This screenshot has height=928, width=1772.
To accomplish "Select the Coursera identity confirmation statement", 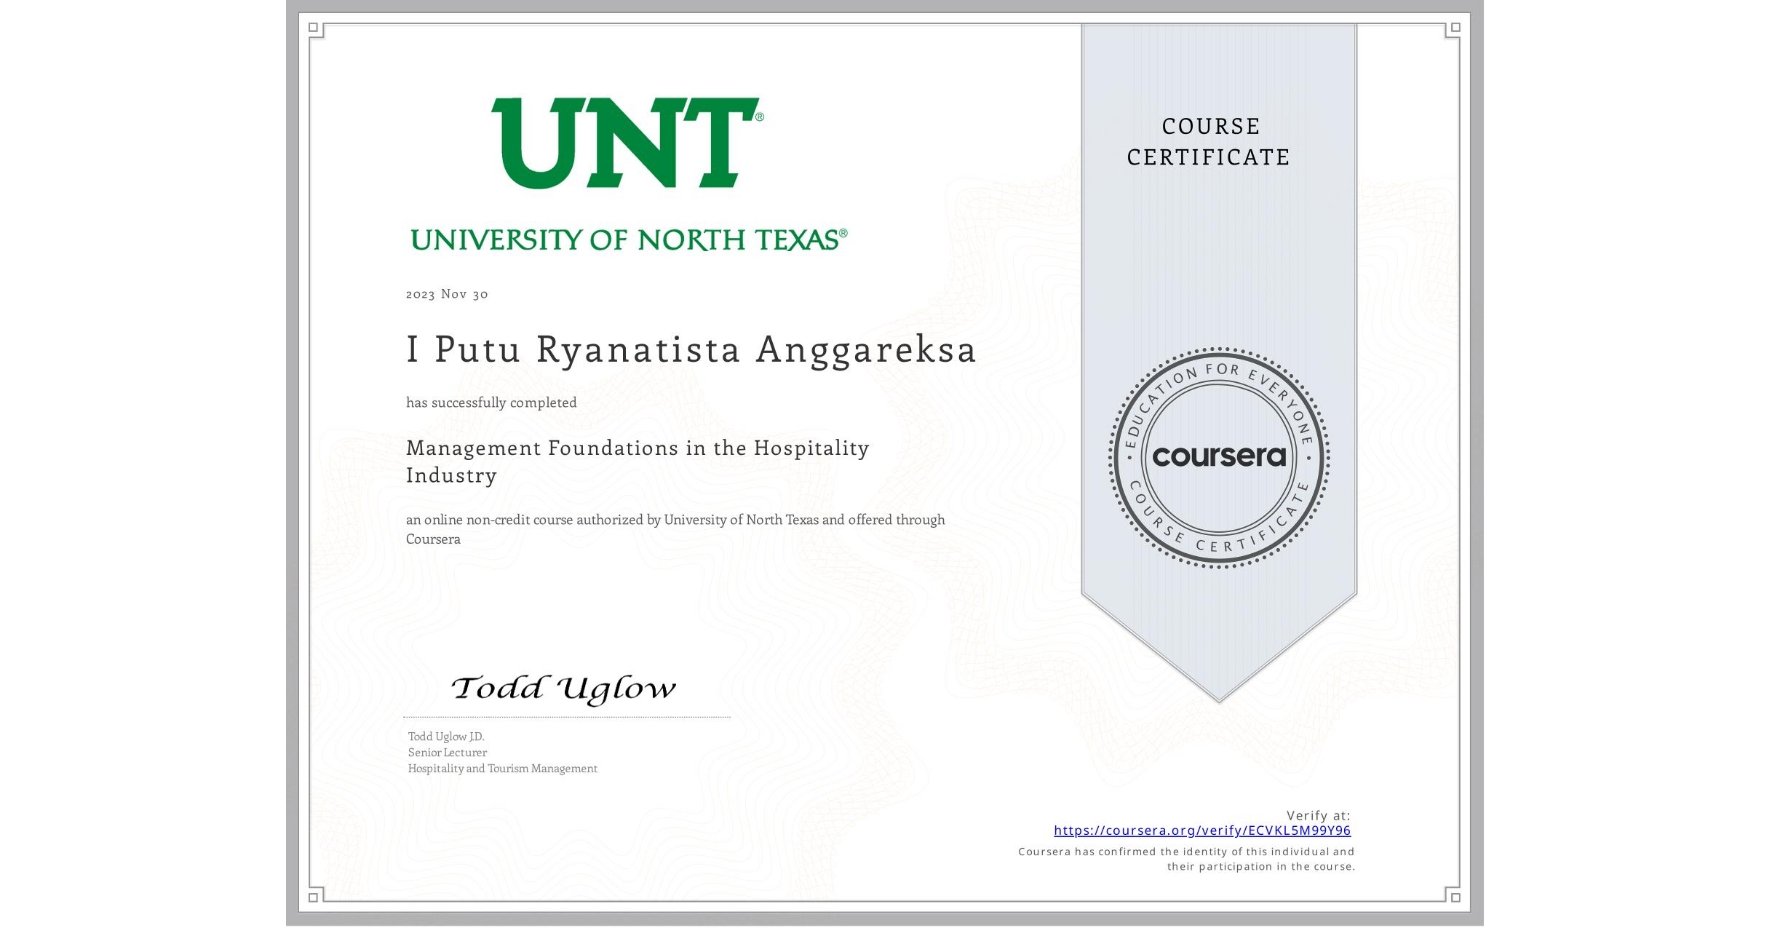I will 1186,858.
